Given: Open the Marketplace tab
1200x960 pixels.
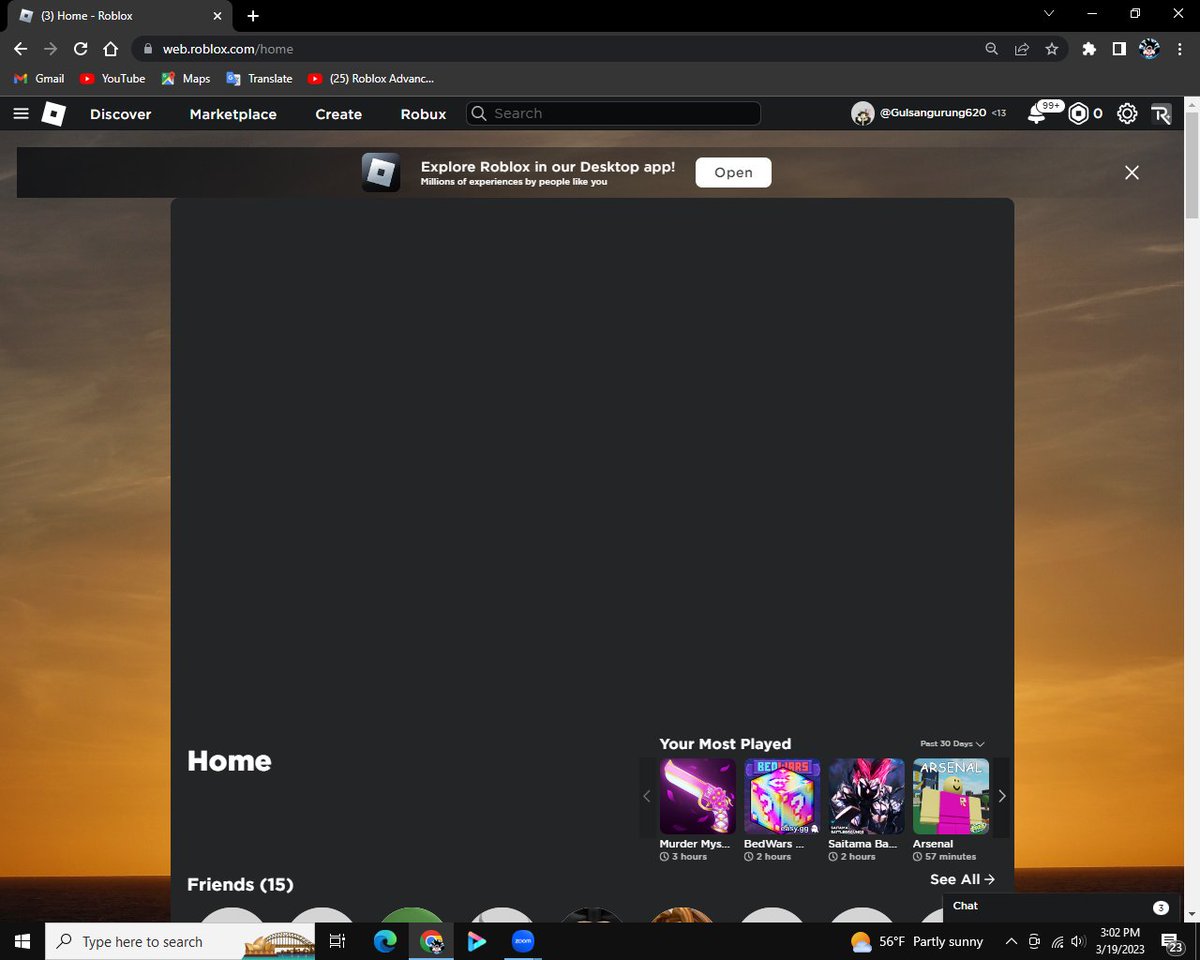Looking at the screenshot, I should pos(233,114).
